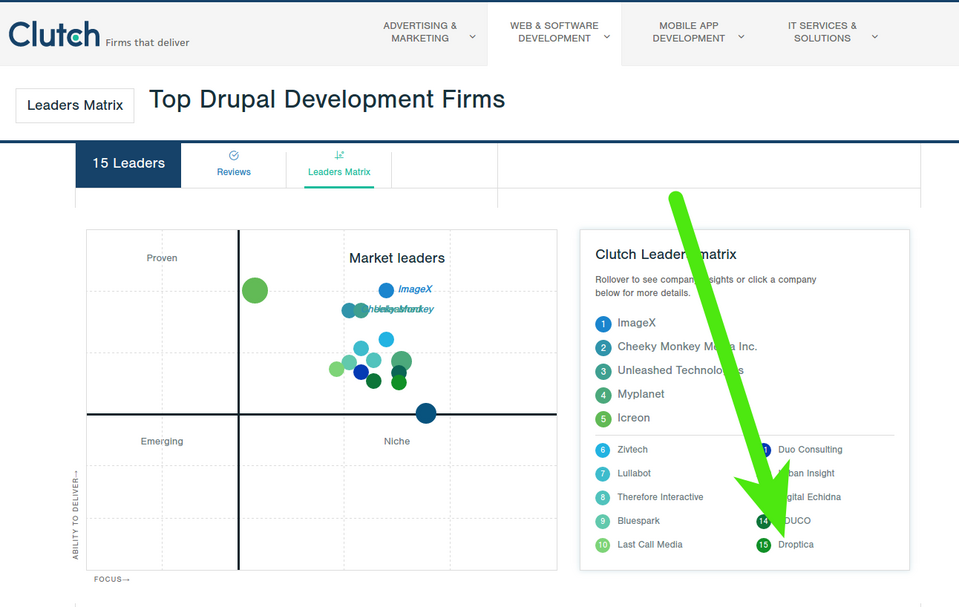
Task: Open the Lullabot company link
Action: click(x=634, y=474)
